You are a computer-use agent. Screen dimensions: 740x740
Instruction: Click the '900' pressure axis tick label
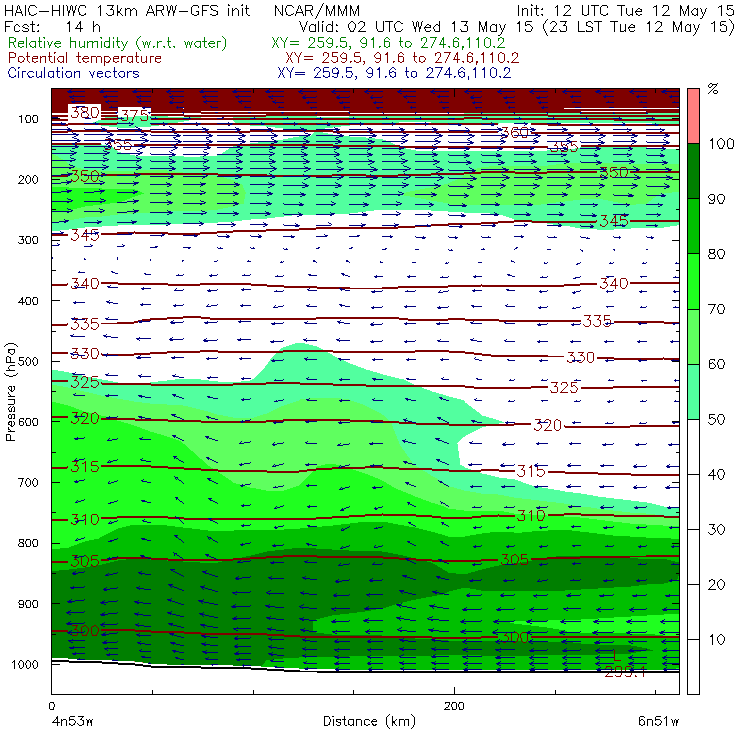(28, 604)
